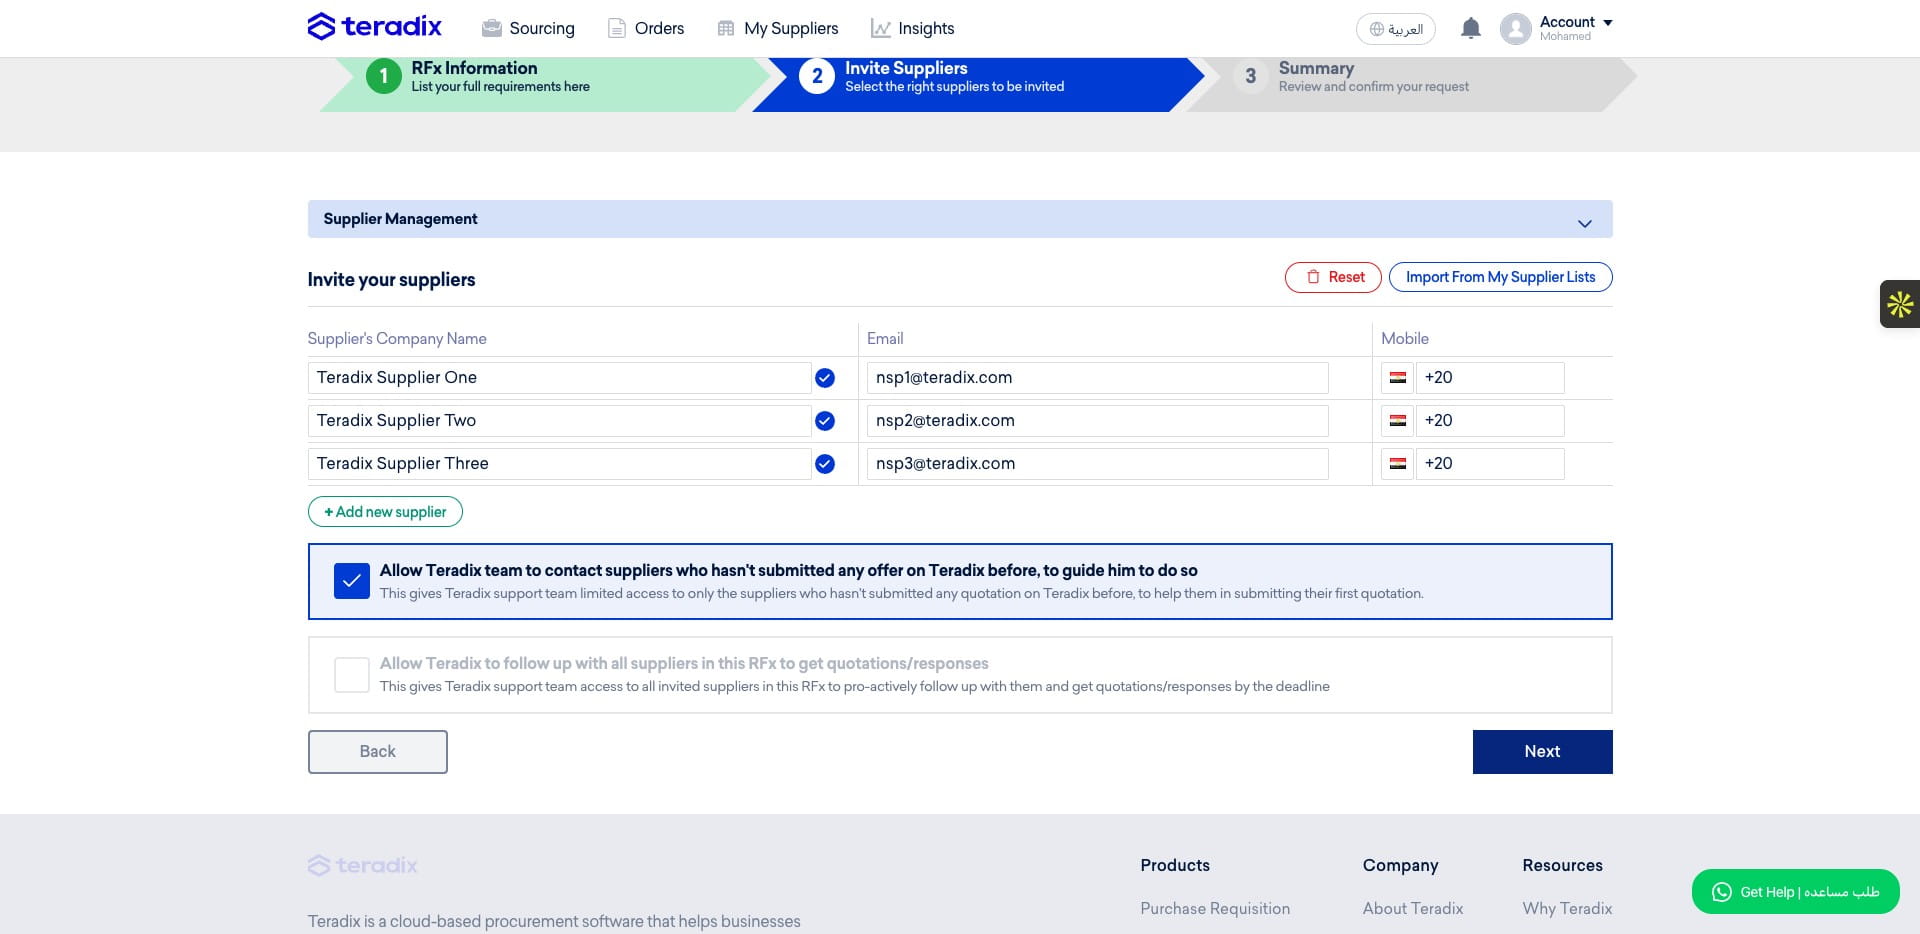Select the Invite Suppliers step
The image size is (1920, 934).
tap(977, 84)
